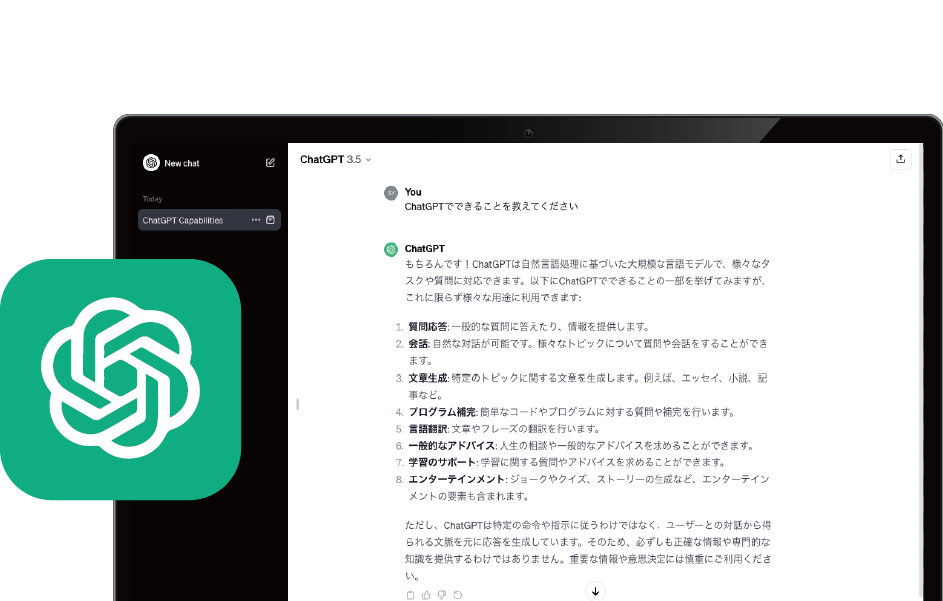The height and width of the screenshot is (601, 943).
Task: Click the large green ChatGPT app icon
Action: [120, 379]
